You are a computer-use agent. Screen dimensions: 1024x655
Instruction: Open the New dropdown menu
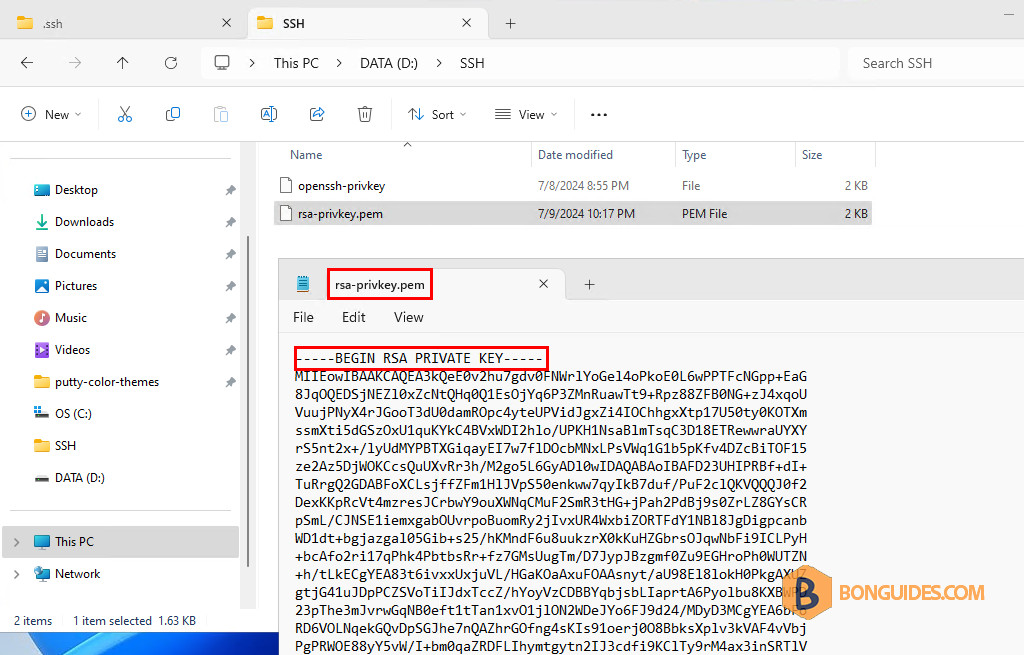[x=52, y=114]
